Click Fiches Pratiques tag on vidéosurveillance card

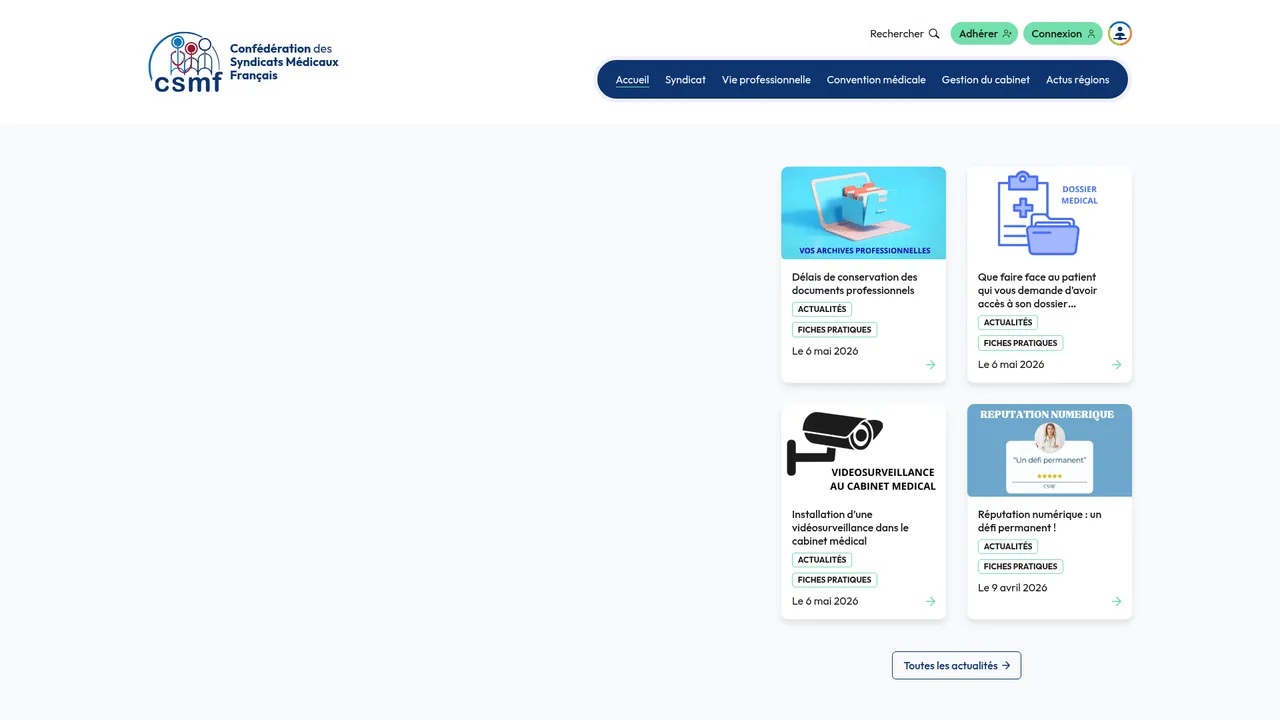click(834, 580)
